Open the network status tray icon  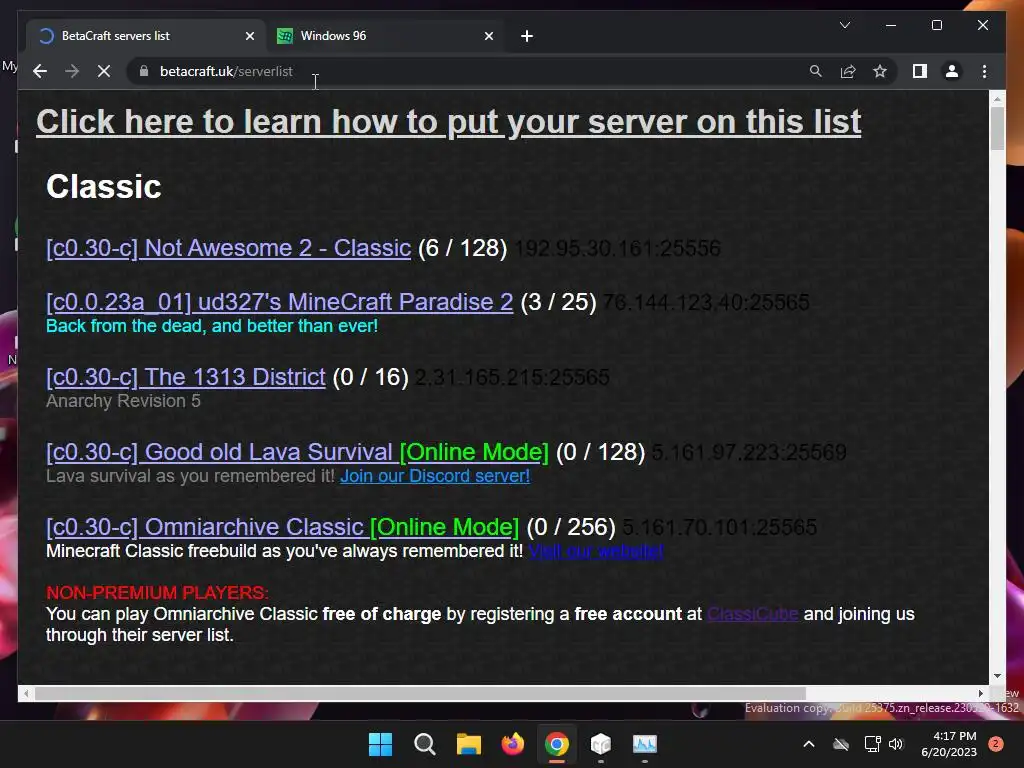872,744
